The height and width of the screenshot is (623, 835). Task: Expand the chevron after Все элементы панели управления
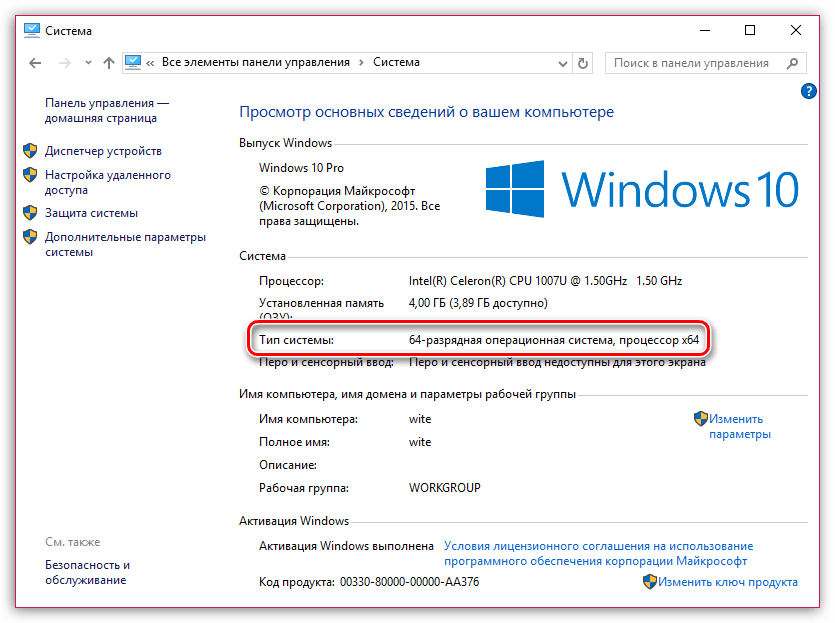click(362, 63)
